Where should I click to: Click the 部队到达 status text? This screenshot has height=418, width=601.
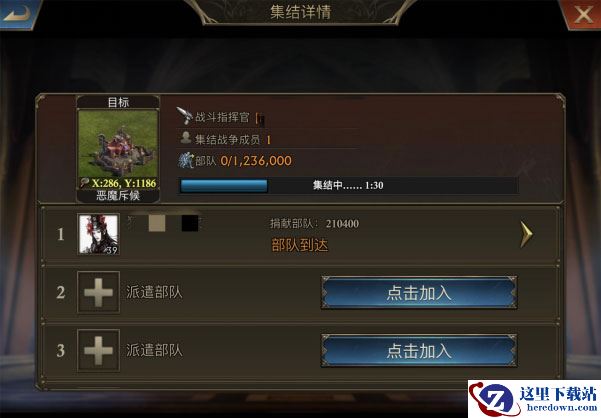[300, 245]
